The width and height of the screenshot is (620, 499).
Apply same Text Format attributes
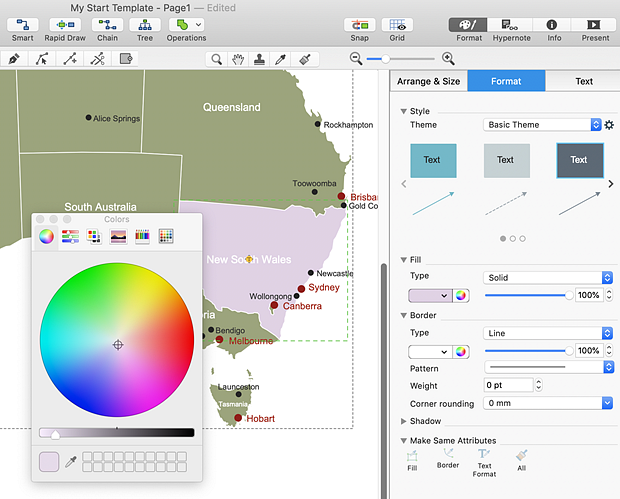tap(484, 460)
